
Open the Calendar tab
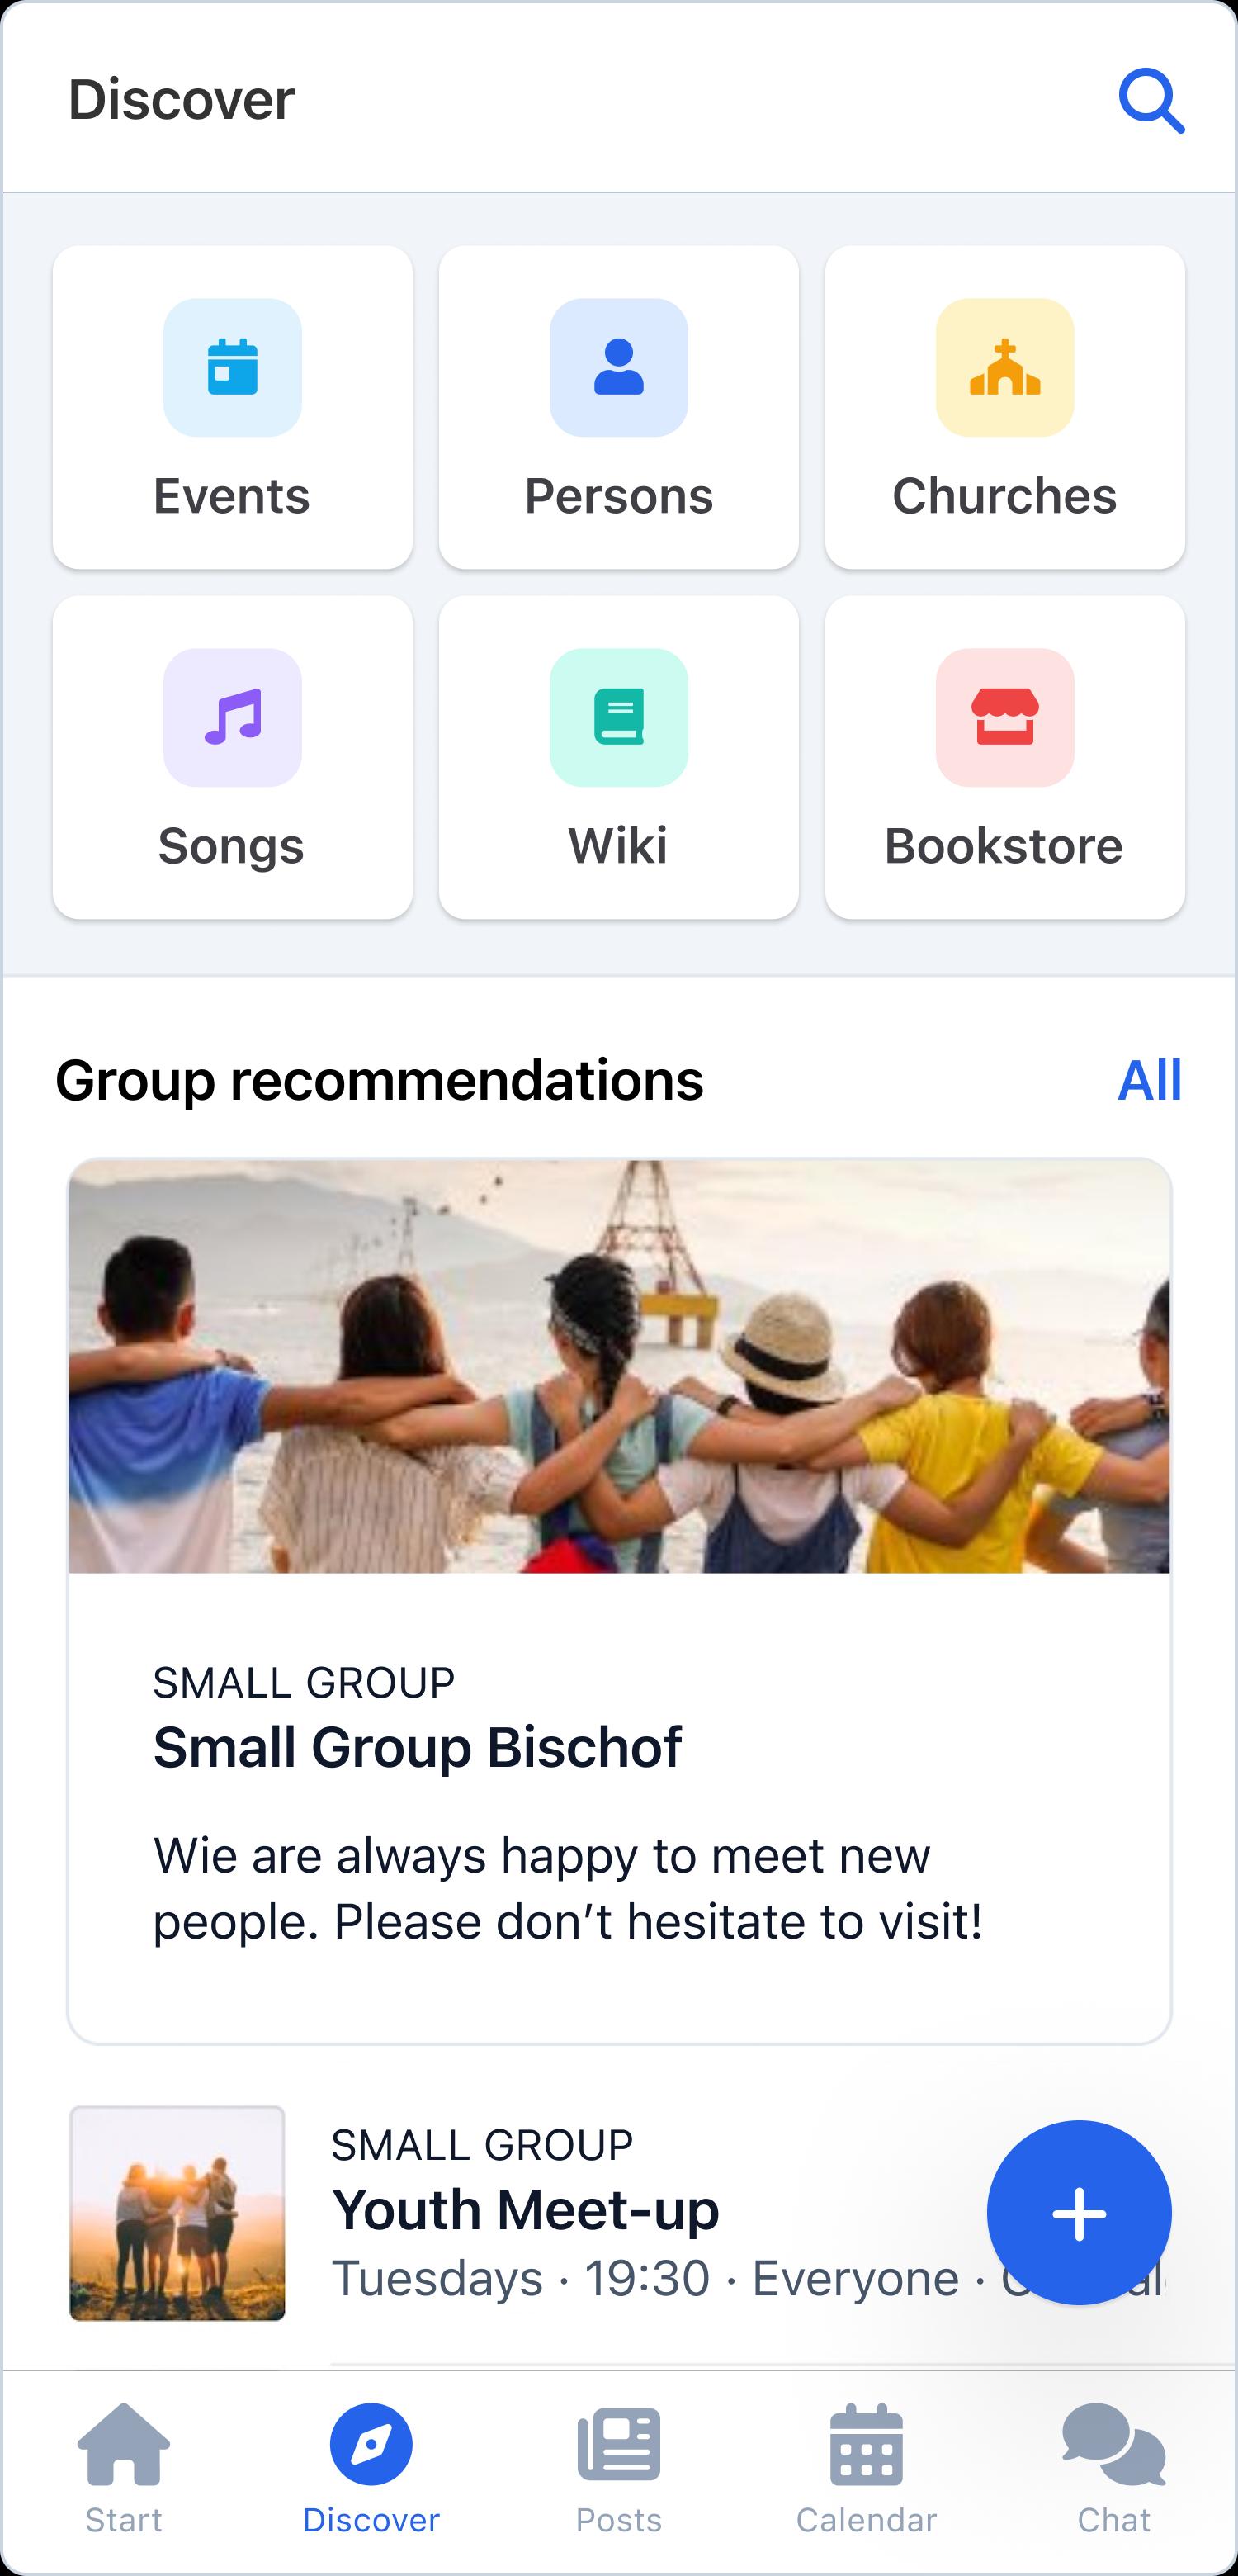point(866,2466)
